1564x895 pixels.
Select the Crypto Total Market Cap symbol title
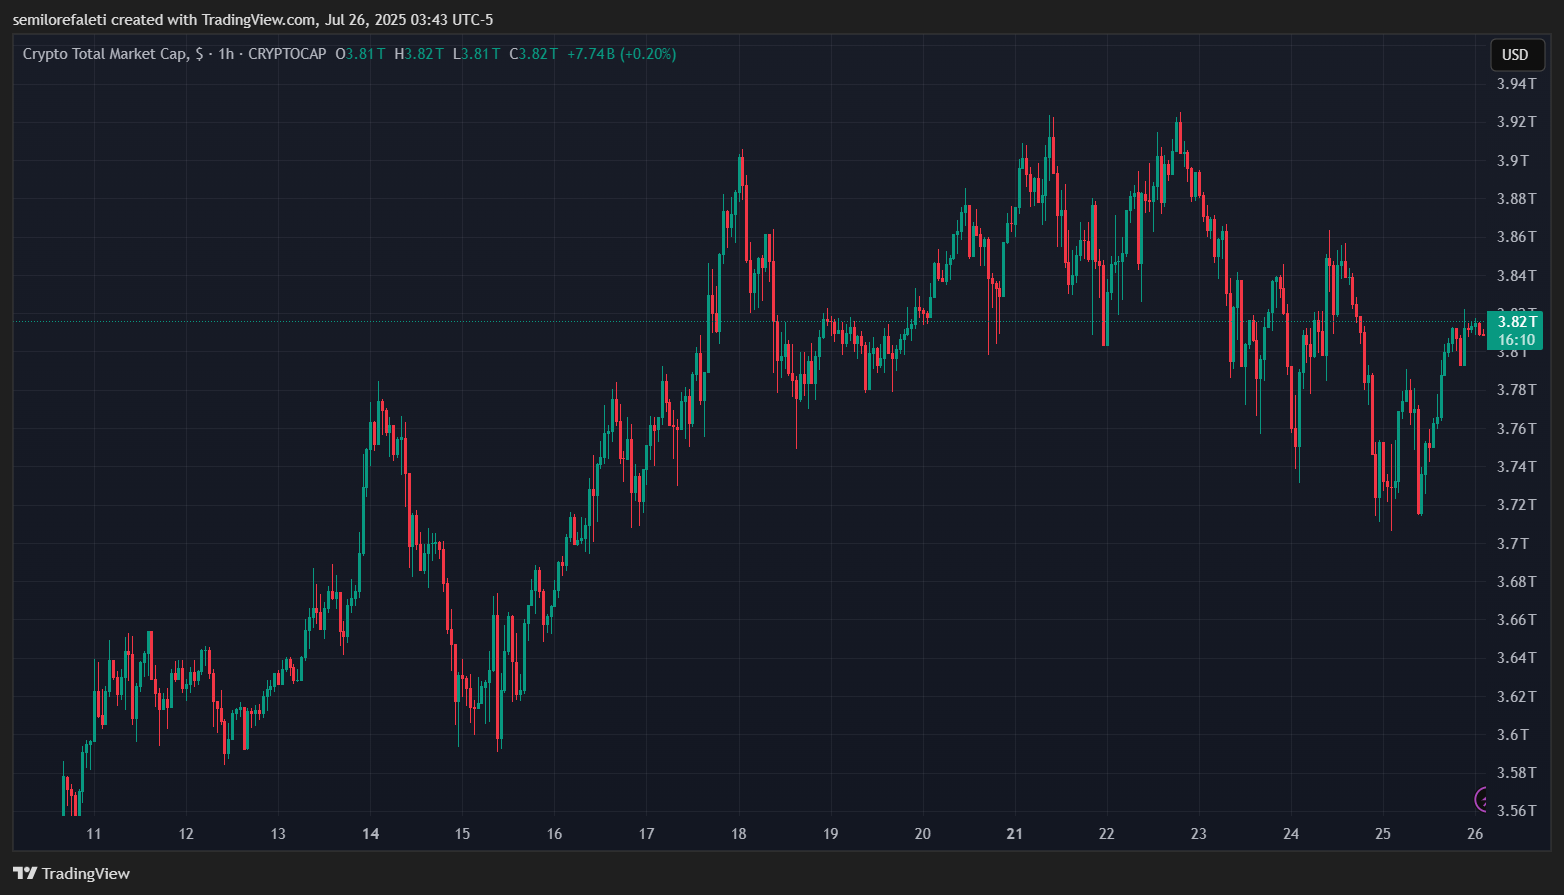pyautogui.click(x=105, y=54)
